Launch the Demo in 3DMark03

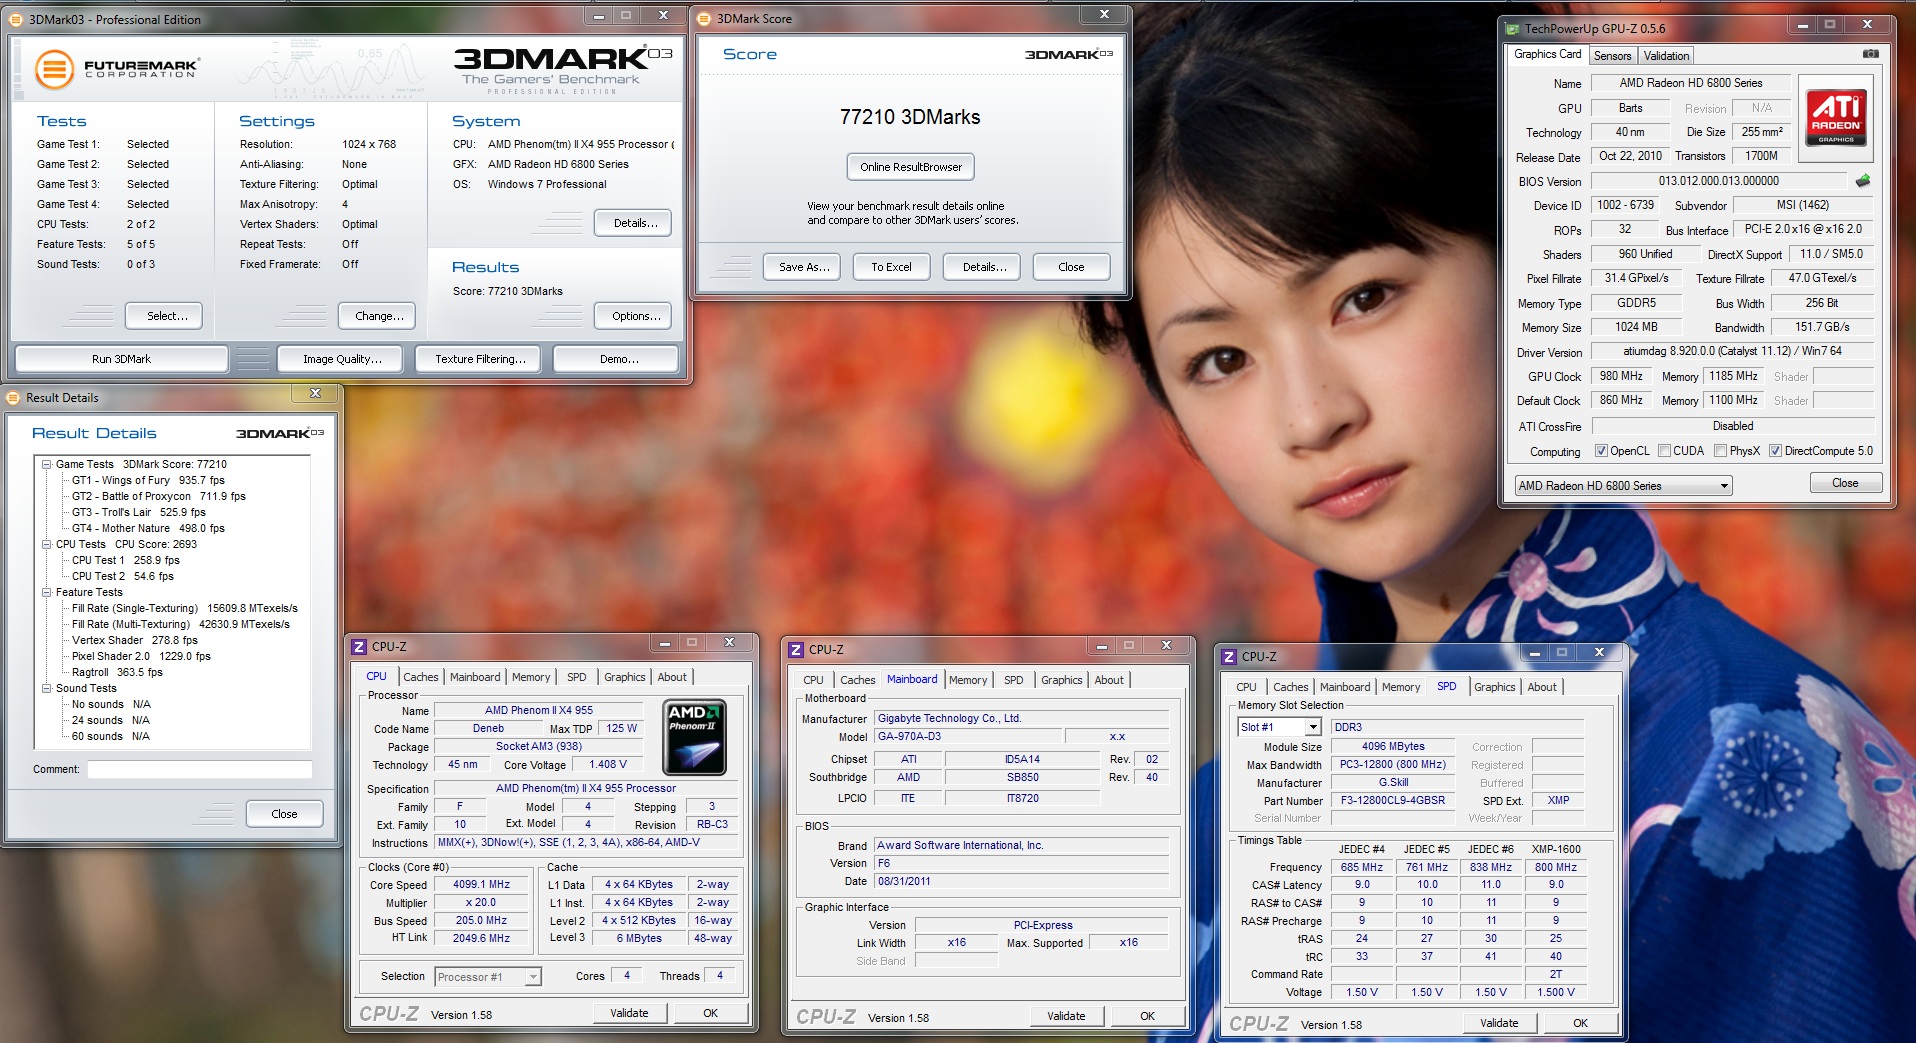click(x=618, y=359)
